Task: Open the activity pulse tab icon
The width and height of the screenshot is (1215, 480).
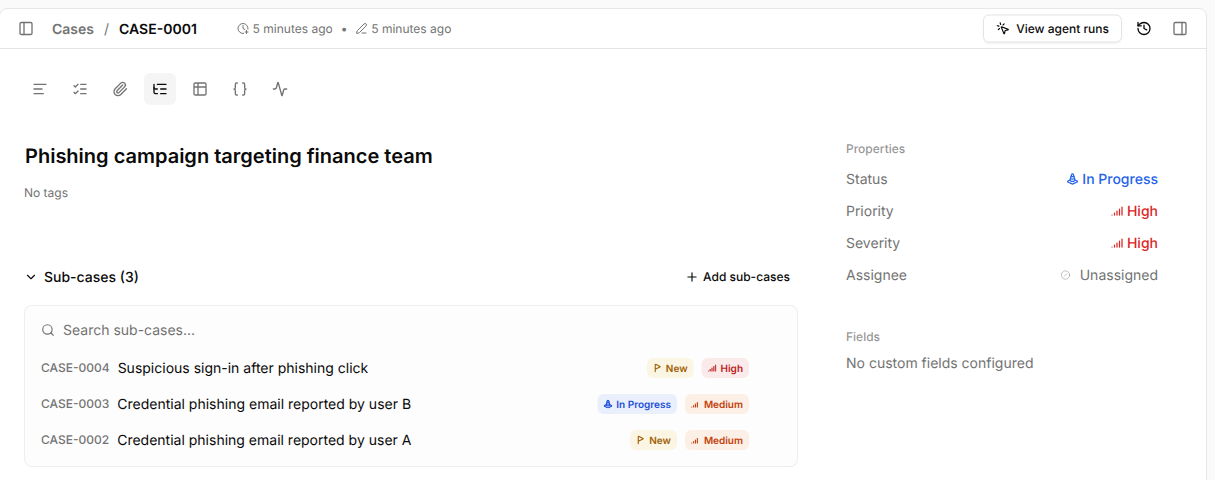Action: click(x=280, y=89)
